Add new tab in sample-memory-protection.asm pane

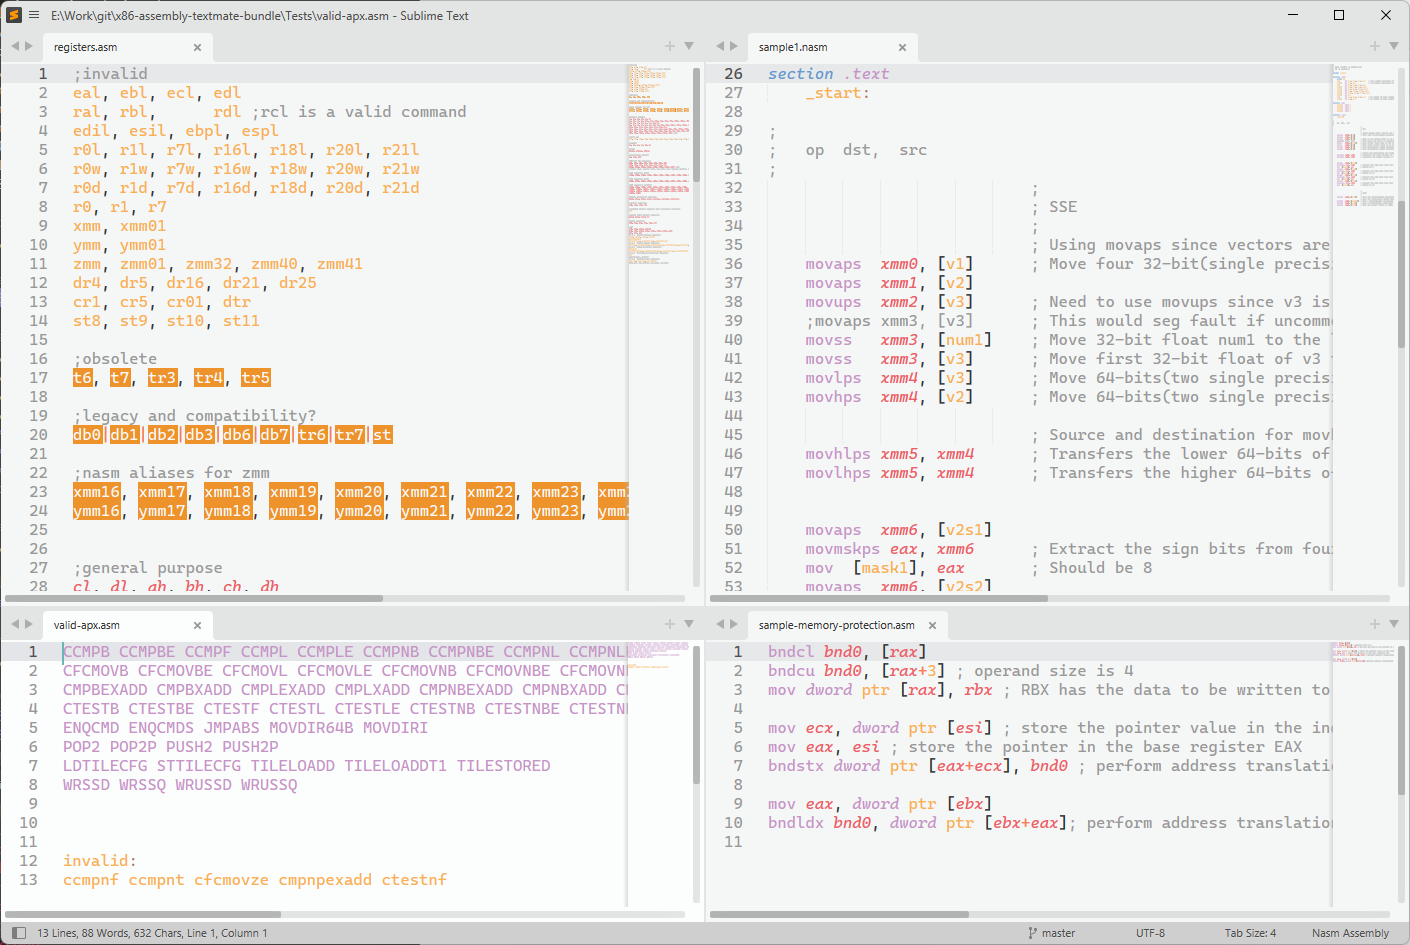pos(1375,624)
